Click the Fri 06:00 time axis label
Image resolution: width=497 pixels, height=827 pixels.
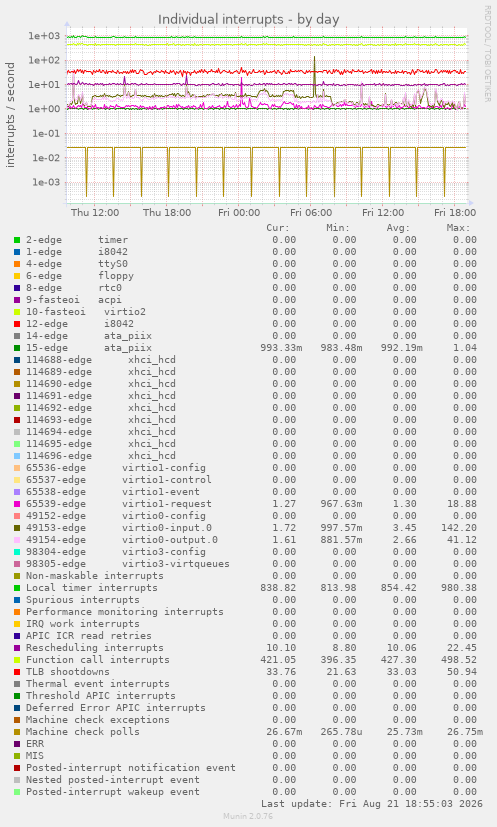tap(311, 213)
